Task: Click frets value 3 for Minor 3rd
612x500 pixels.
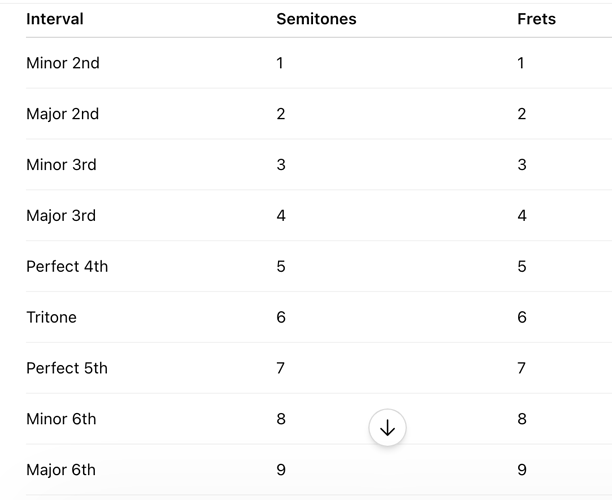Action: [x=522, y=165]
